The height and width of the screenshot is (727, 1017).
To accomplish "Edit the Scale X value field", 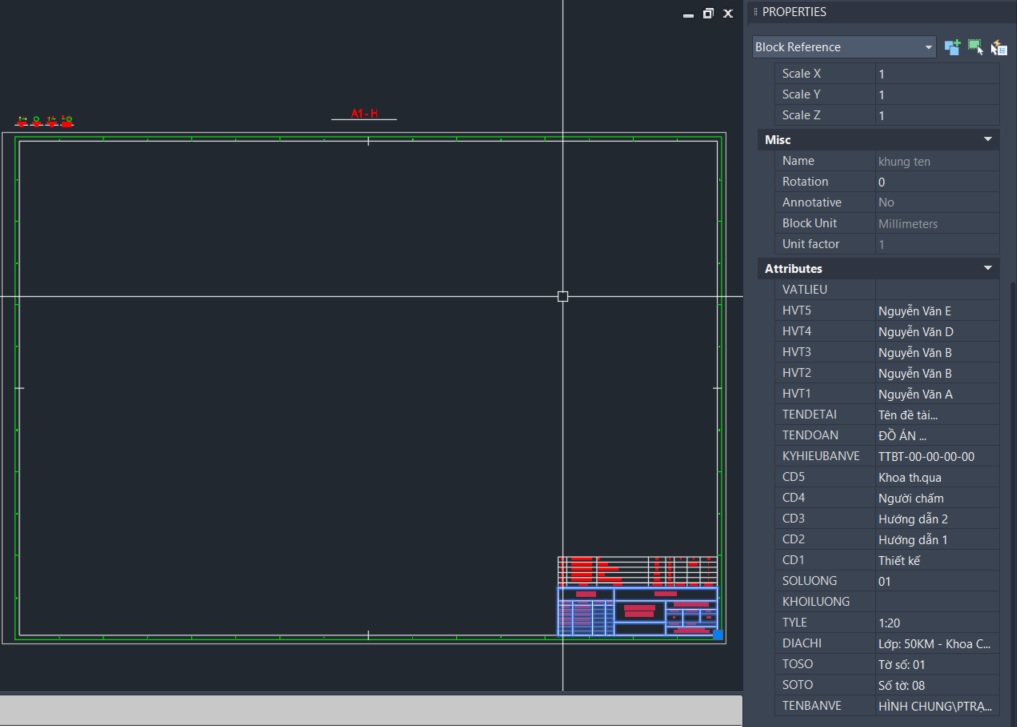I will coord(936,74).
